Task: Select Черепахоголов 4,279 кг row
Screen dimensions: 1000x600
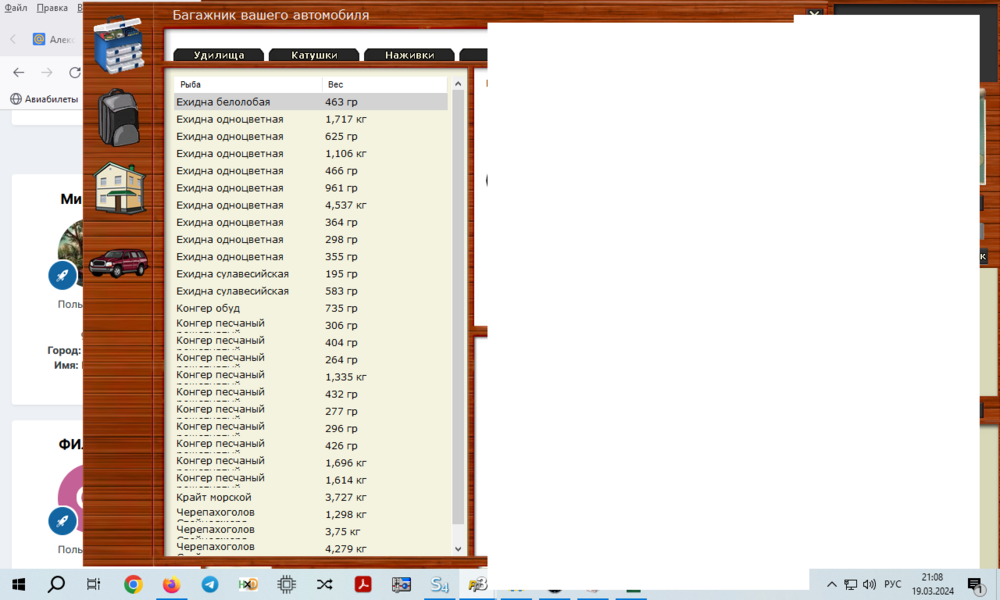Action: point(311,548)
